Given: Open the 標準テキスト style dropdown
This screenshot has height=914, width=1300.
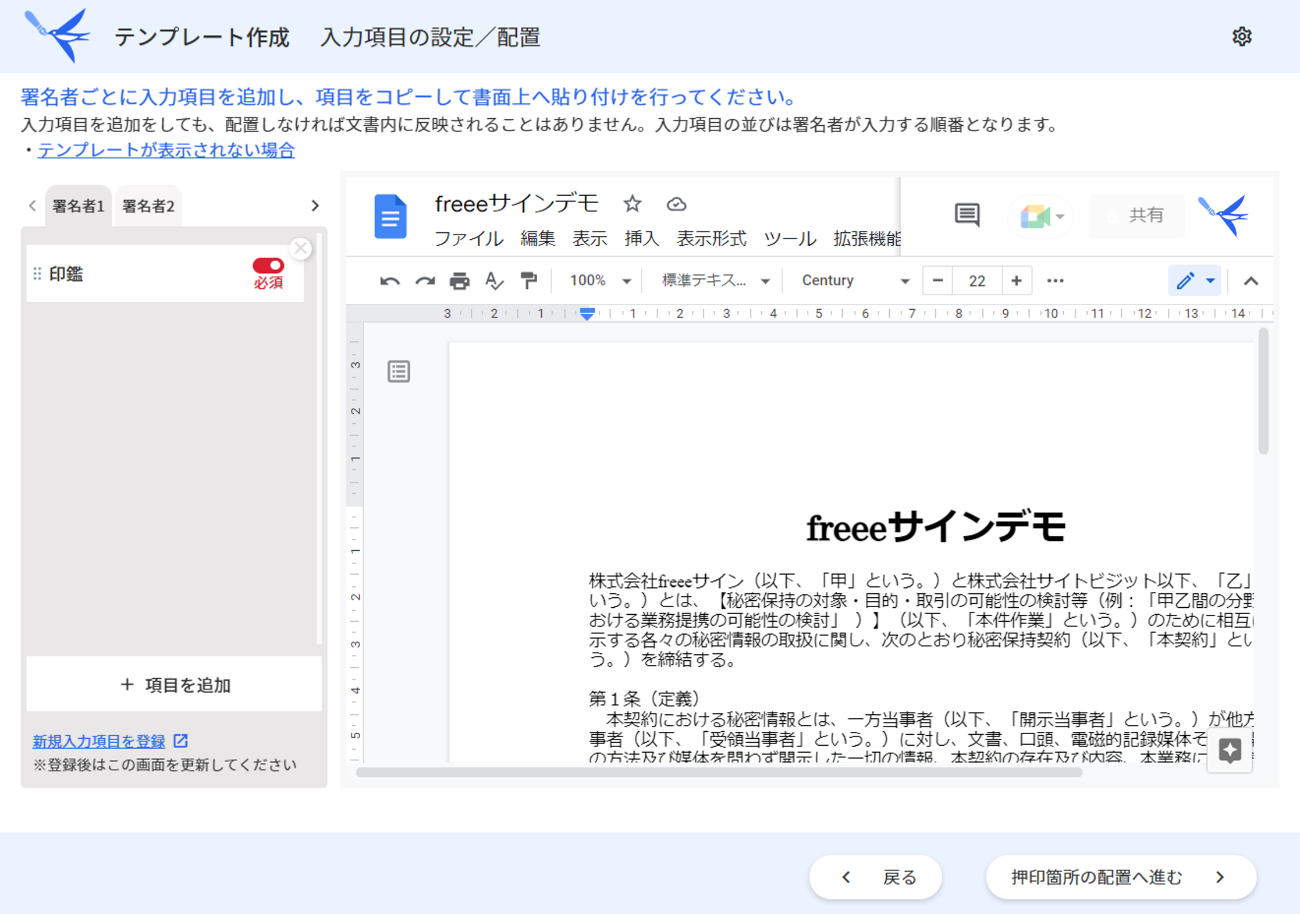Looking at the screenshot, I should (716, 281).
